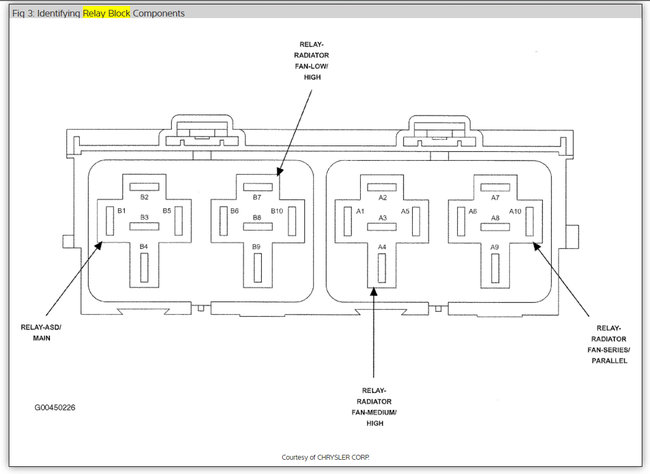
Task: Click terminal label A1
Action: coord(360,211)
